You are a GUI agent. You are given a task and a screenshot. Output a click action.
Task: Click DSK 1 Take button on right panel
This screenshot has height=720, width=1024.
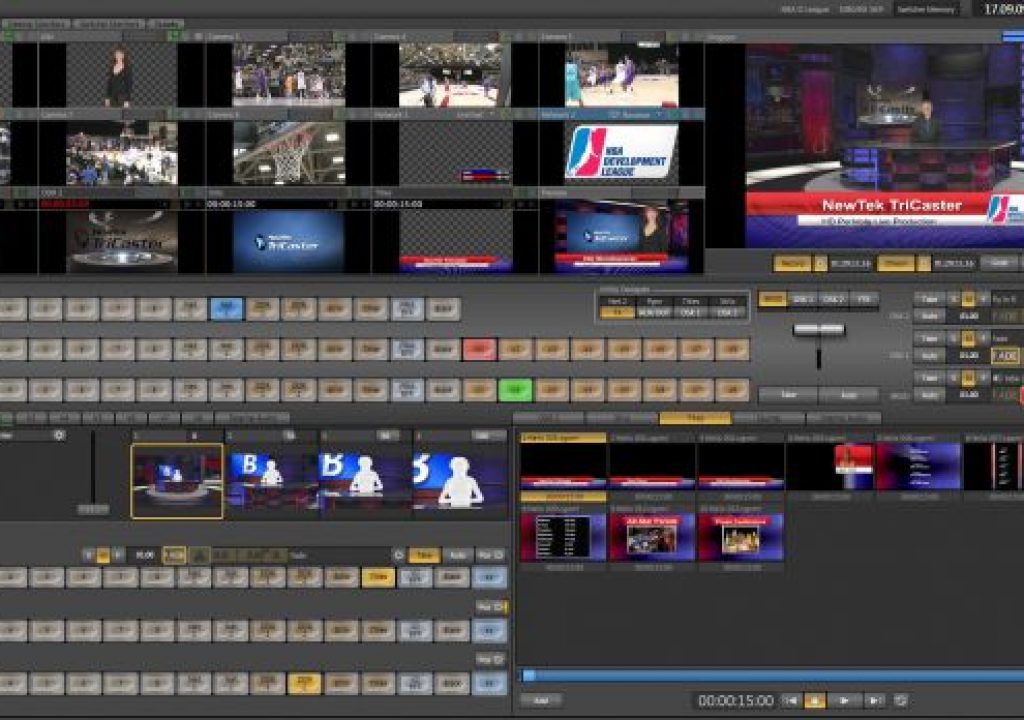(x=929, y=299)
